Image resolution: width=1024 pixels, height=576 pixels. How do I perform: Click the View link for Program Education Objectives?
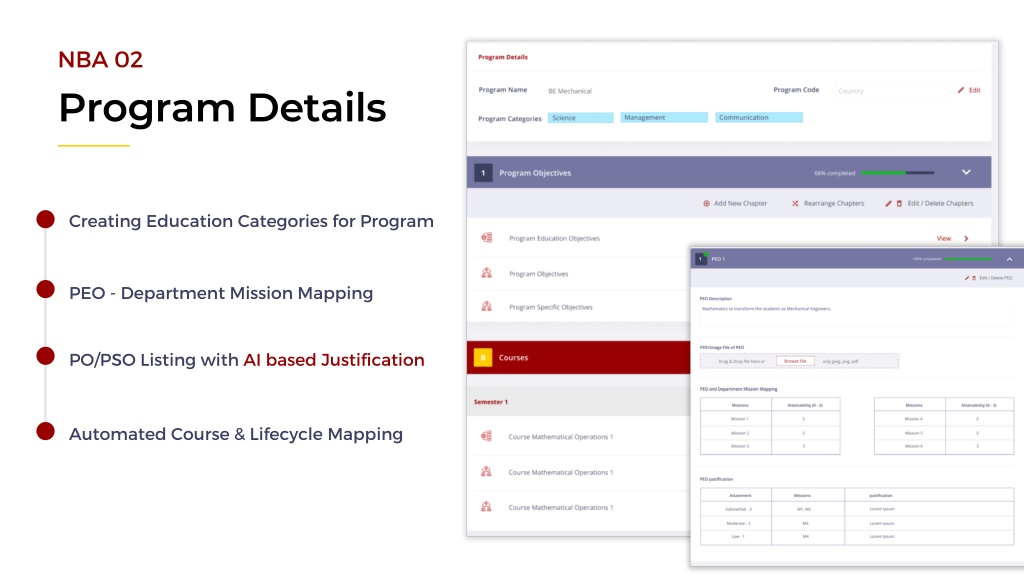[x=944, y=238]
